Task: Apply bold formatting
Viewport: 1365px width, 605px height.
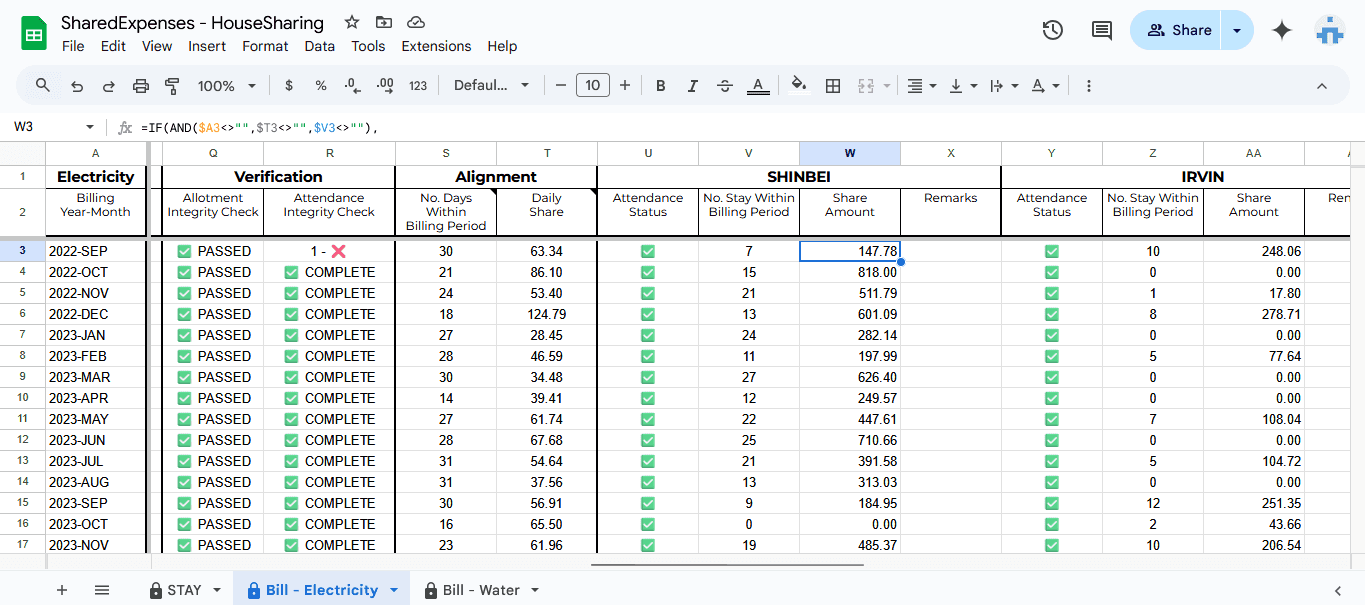Action: 660,86
